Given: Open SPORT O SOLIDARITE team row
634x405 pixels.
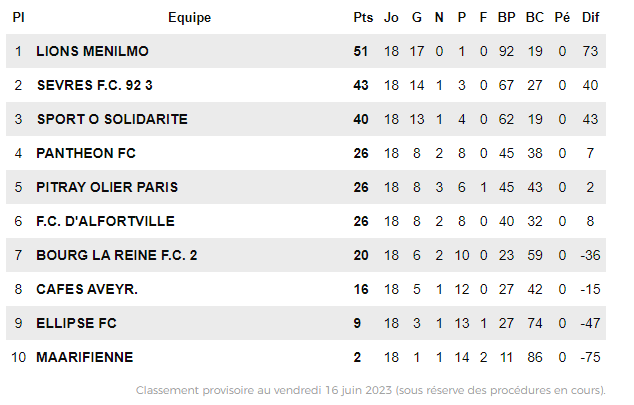Looking at the screenshot, I should point(111,119).
